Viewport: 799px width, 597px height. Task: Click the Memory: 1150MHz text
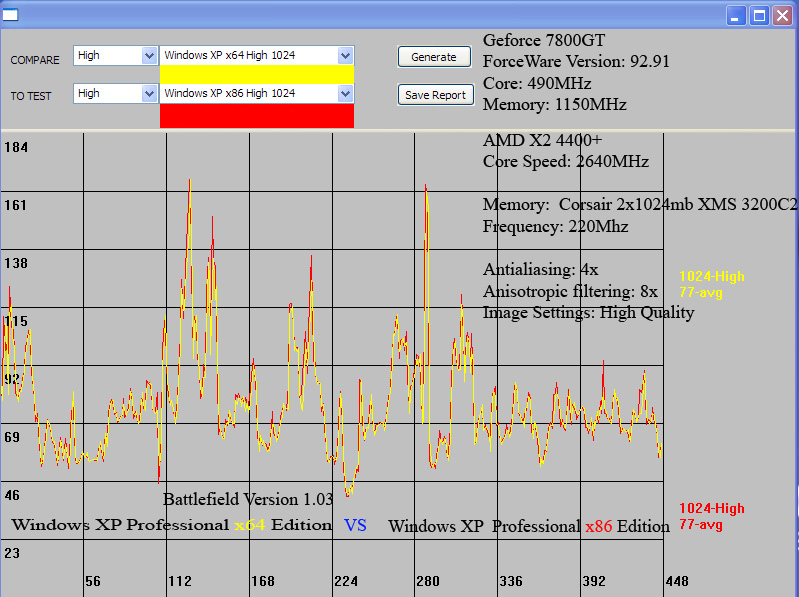pos(554,104)
